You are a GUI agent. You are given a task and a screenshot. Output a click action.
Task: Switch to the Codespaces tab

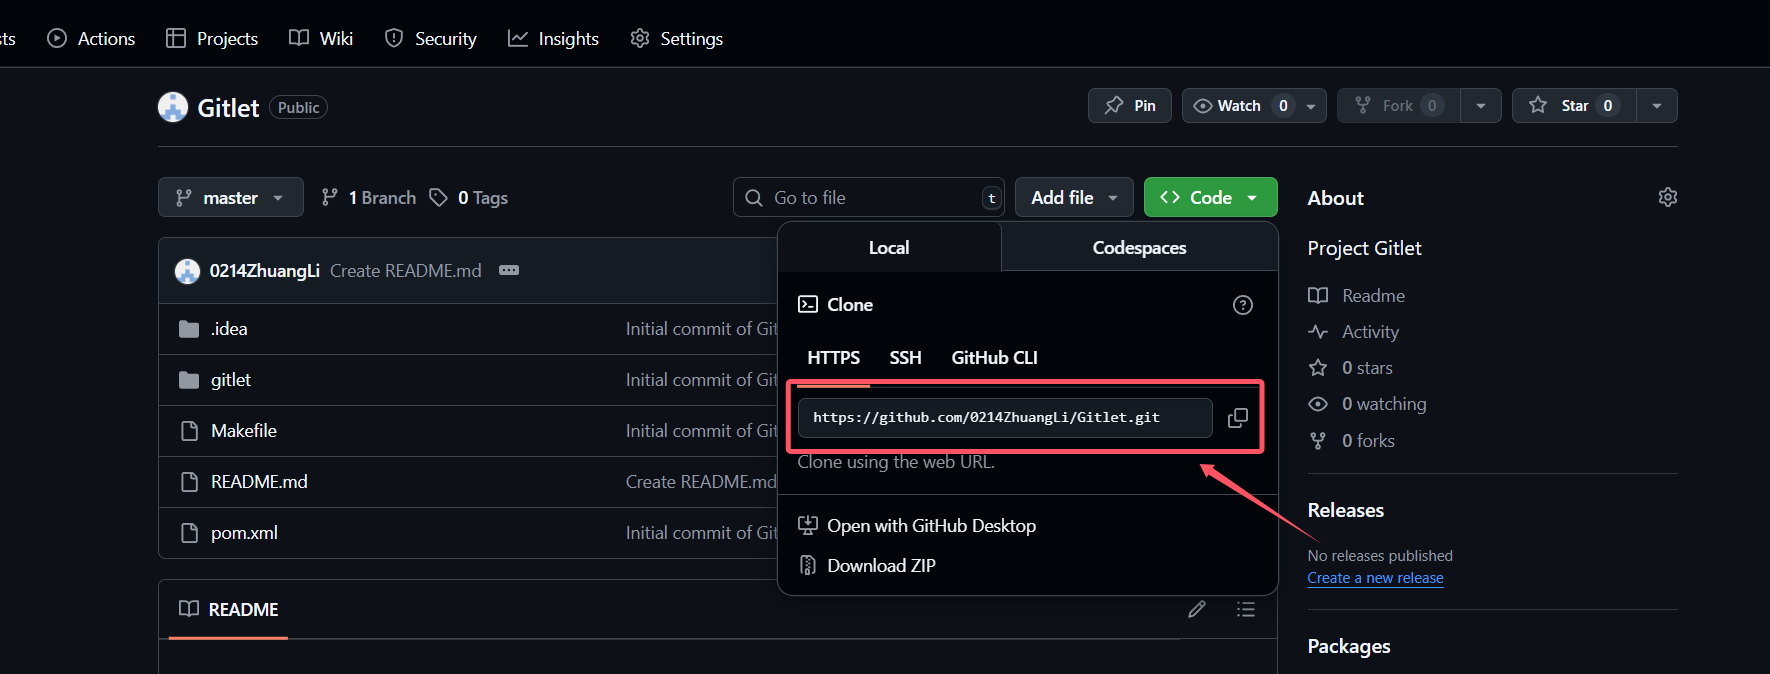[x=1139, y=248]
